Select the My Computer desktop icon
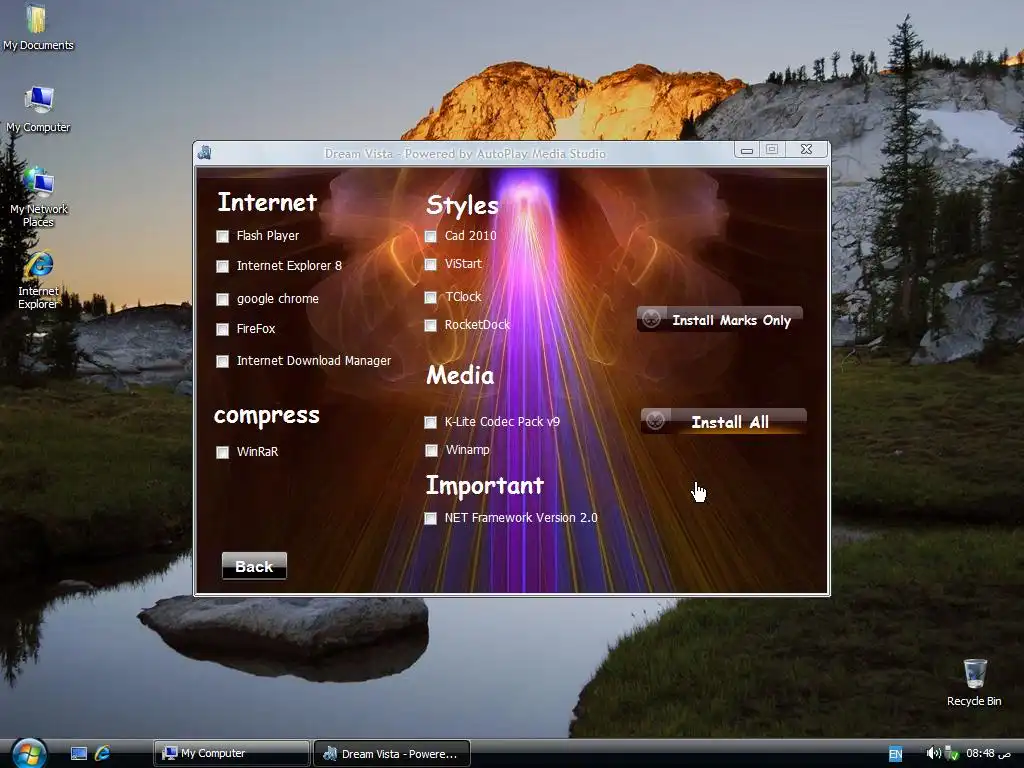Image resolution: width=1024 pixels, height=768 pixels. tap(38, 109)
